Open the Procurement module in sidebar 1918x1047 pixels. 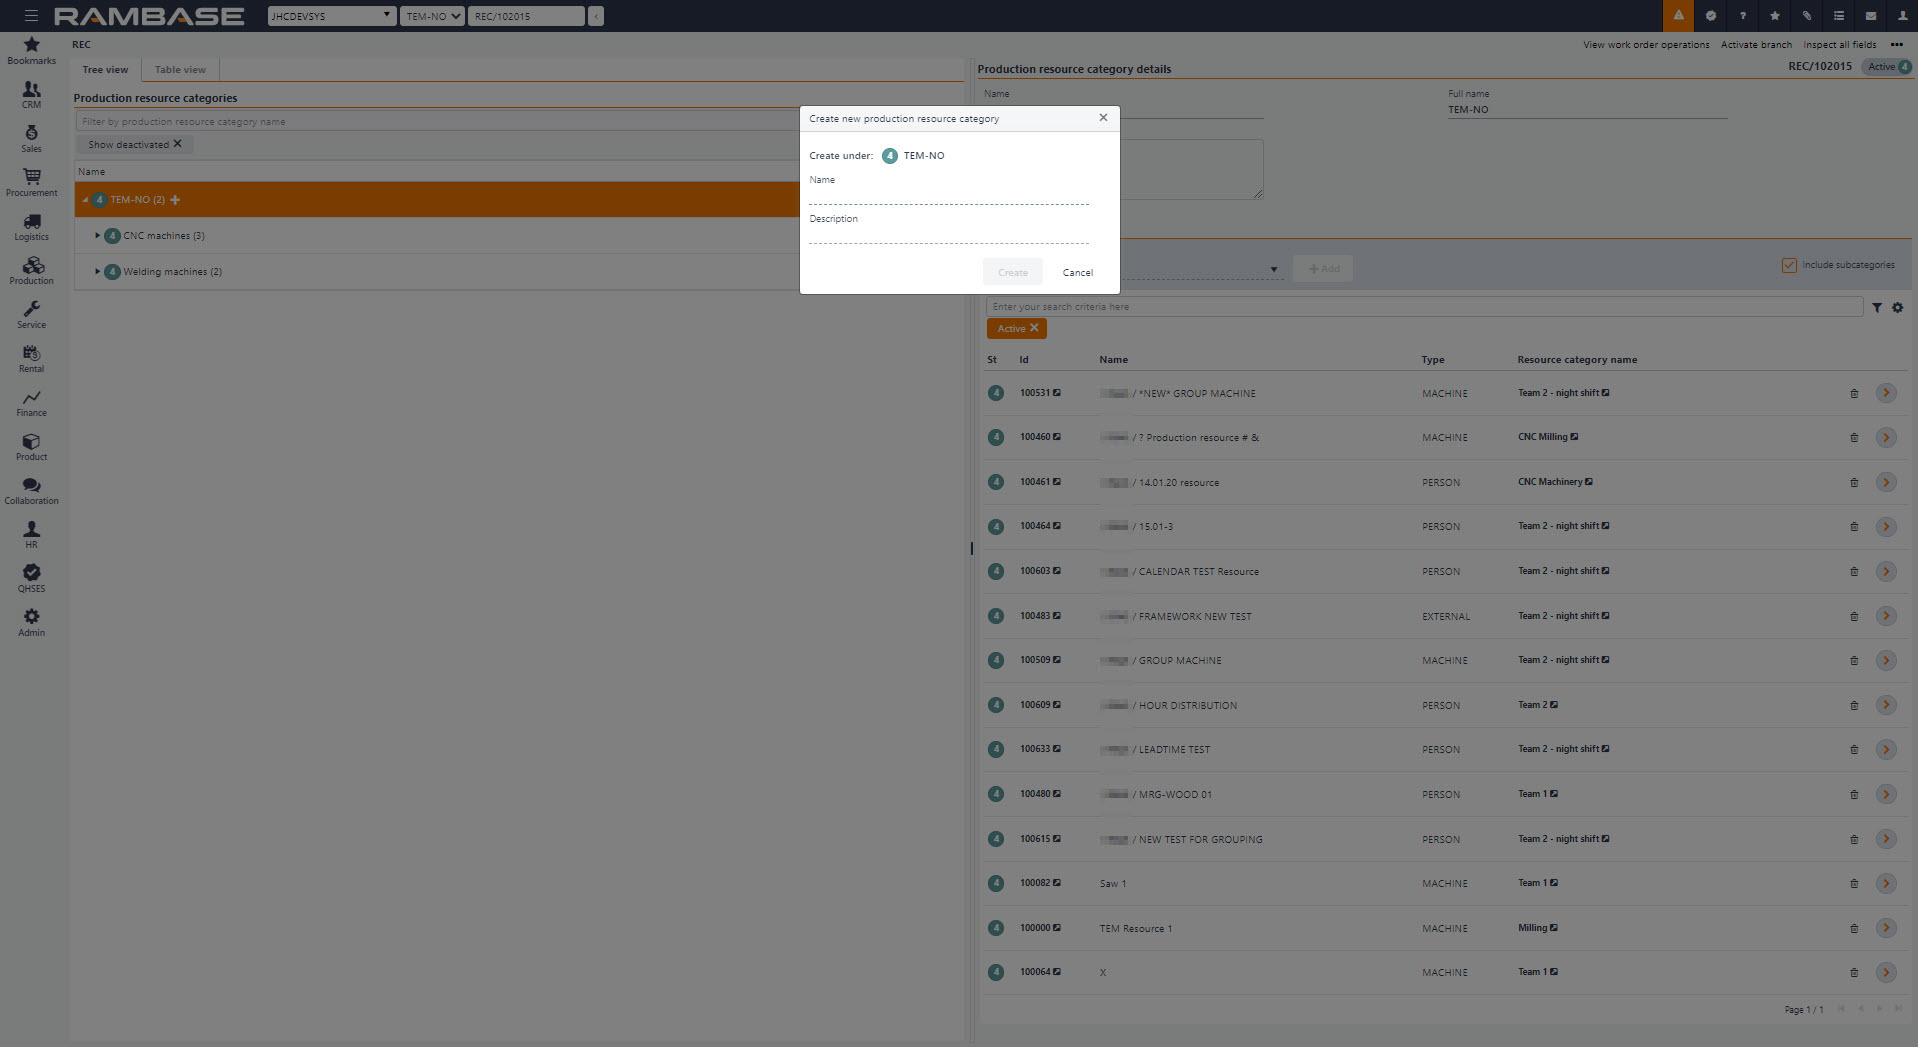[32, 181]
